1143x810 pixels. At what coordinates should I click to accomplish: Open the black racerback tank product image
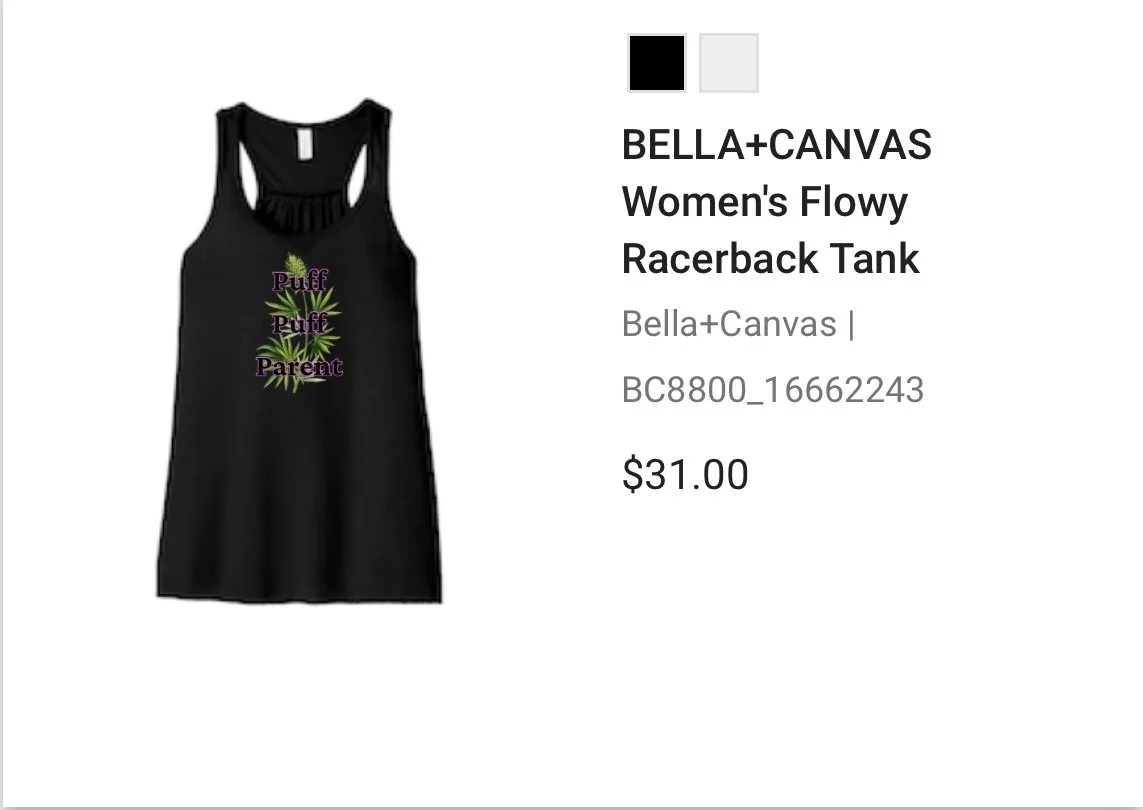tap(299, 350)
